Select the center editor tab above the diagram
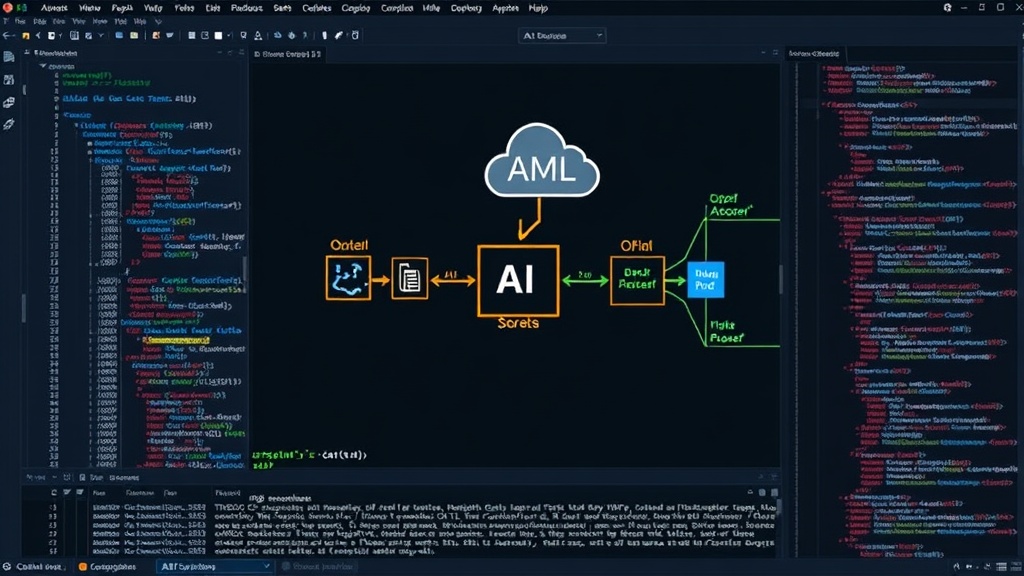1024x576 pixels. 287,54
